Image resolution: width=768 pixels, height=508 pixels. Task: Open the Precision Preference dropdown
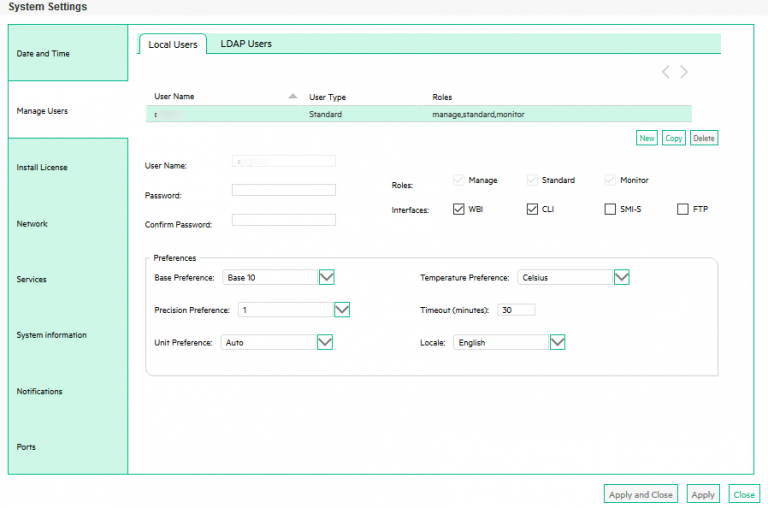click(342, 310)
